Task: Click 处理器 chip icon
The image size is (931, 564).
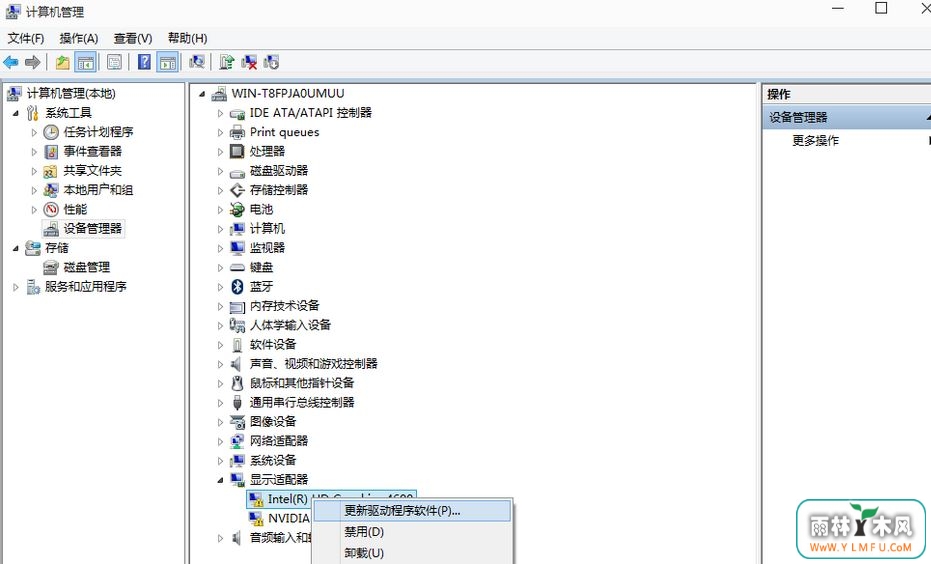Action: (x=237, y=151)
